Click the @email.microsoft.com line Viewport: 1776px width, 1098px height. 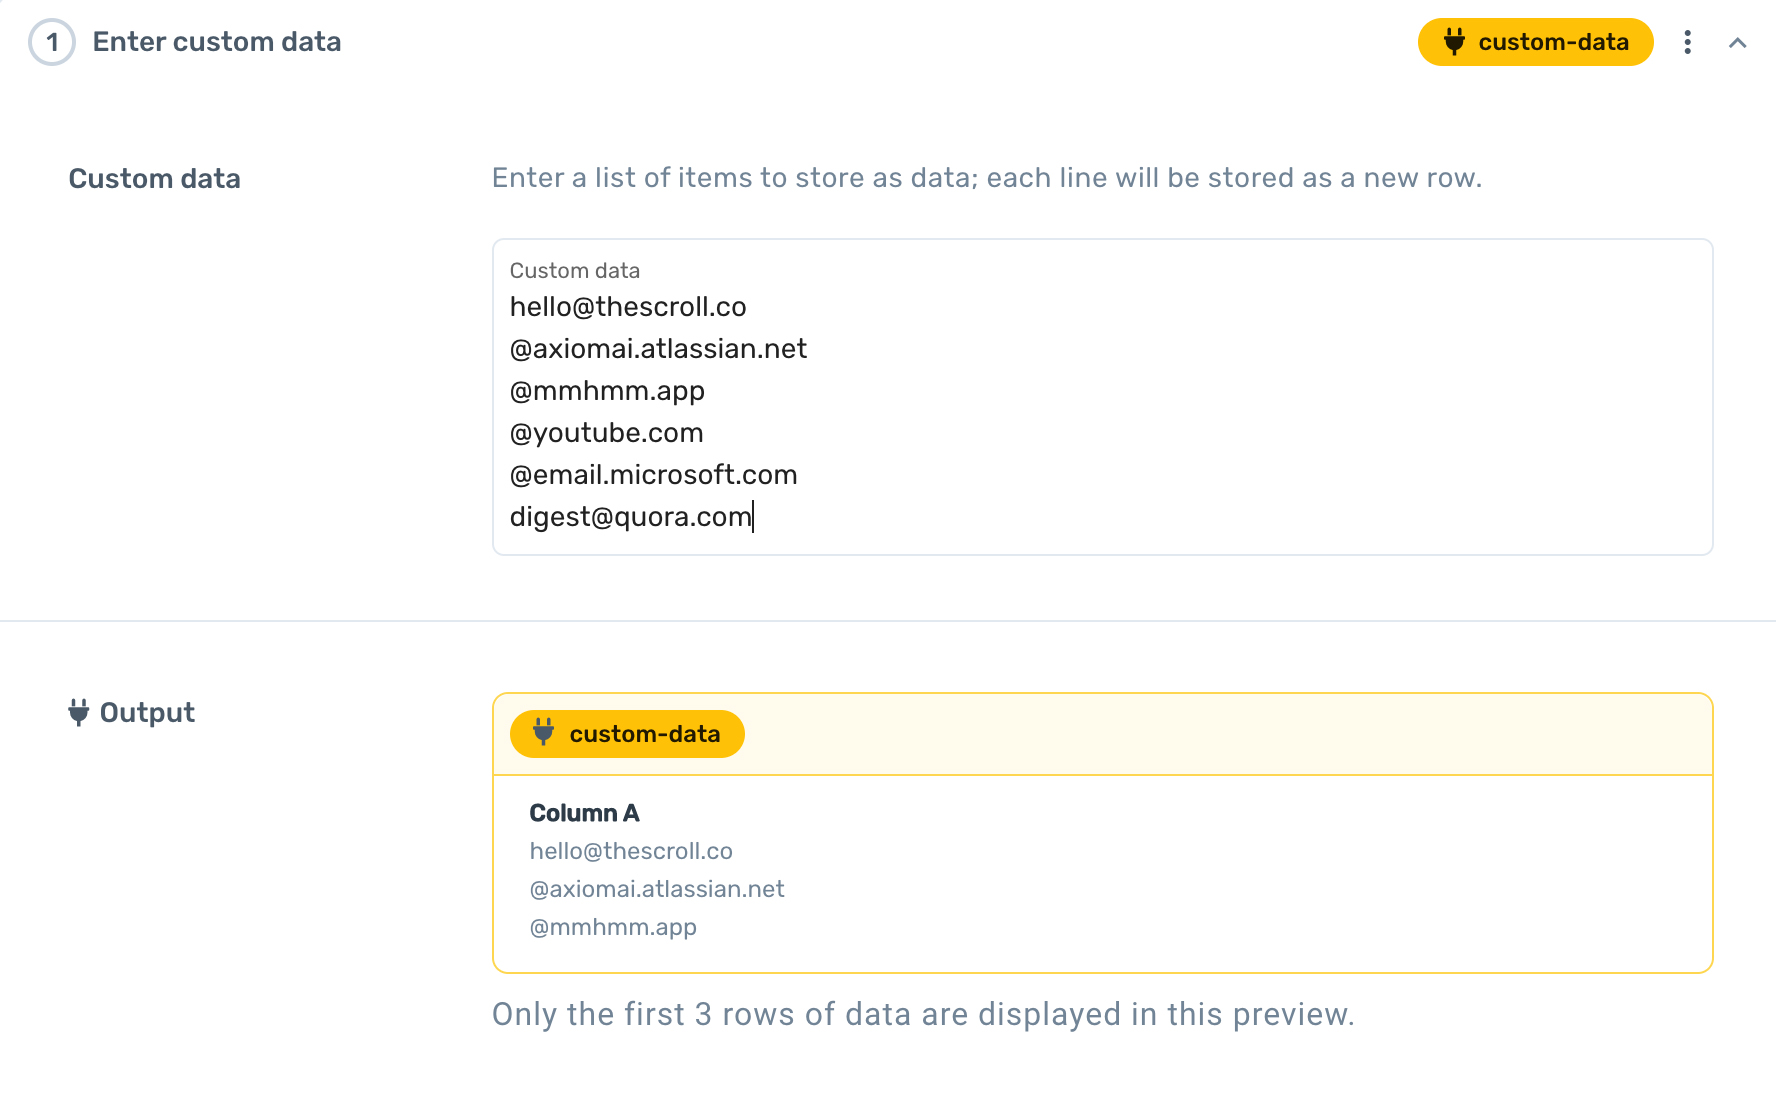pos(653,475)
